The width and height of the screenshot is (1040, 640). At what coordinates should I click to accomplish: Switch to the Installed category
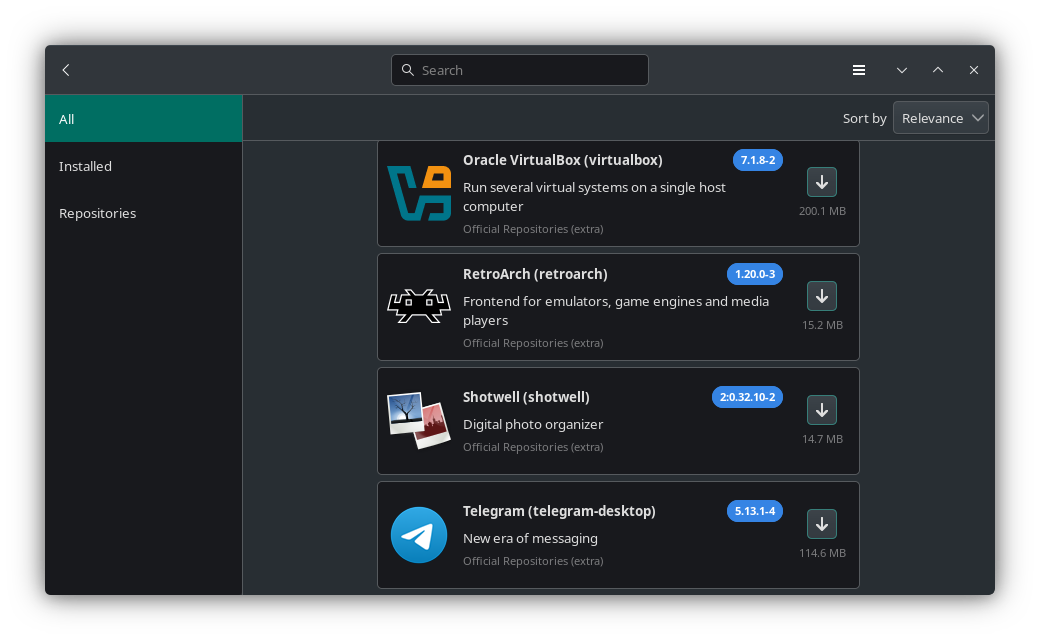point(85,166)
